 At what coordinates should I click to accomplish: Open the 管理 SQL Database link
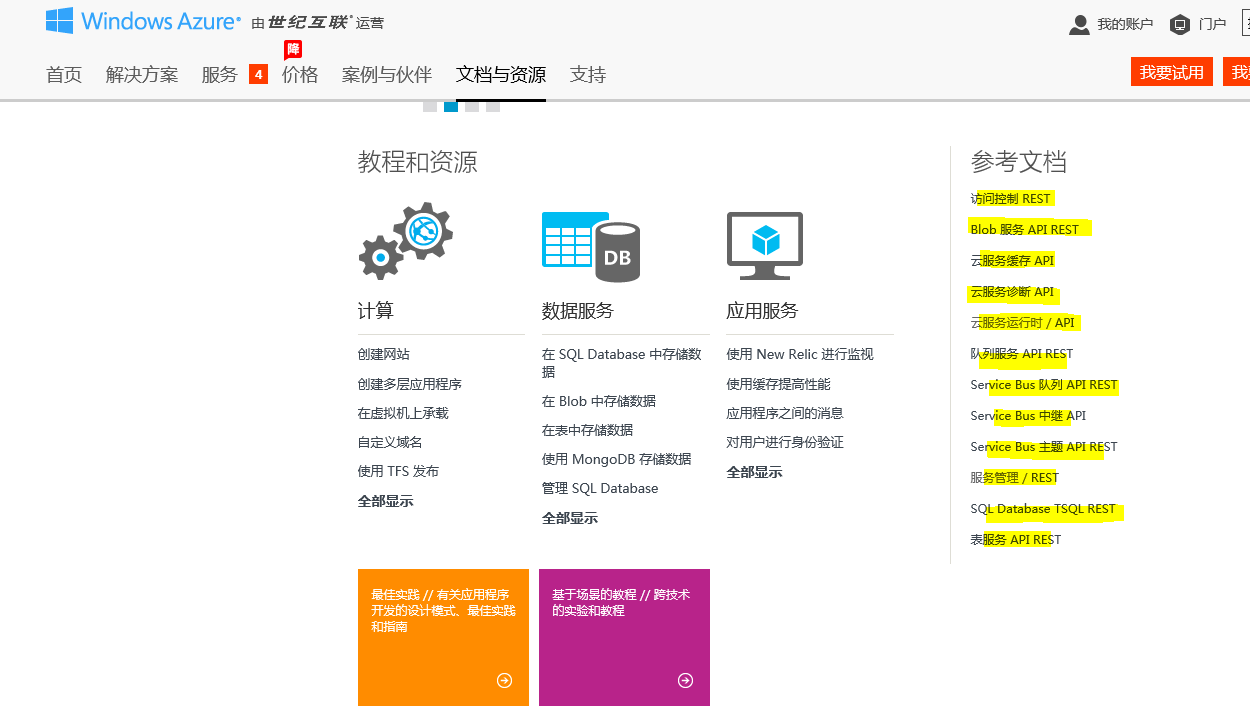coord(600,488)
